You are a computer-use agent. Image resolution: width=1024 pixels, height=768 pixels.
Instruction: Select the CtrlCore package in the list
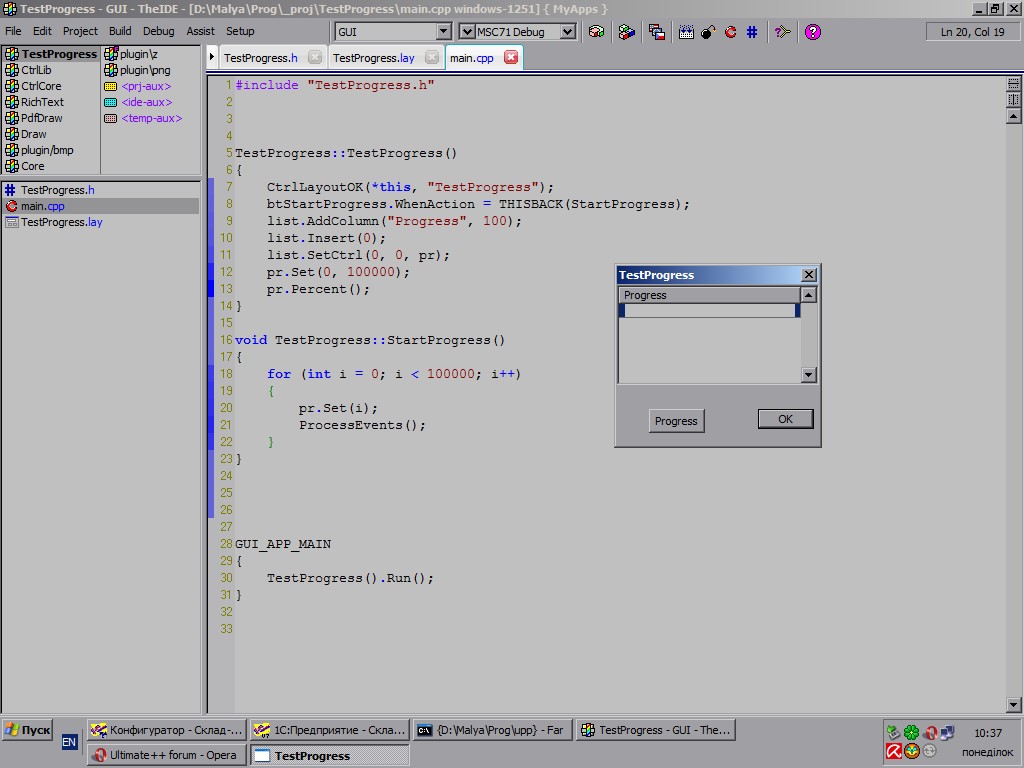point(41,86)
